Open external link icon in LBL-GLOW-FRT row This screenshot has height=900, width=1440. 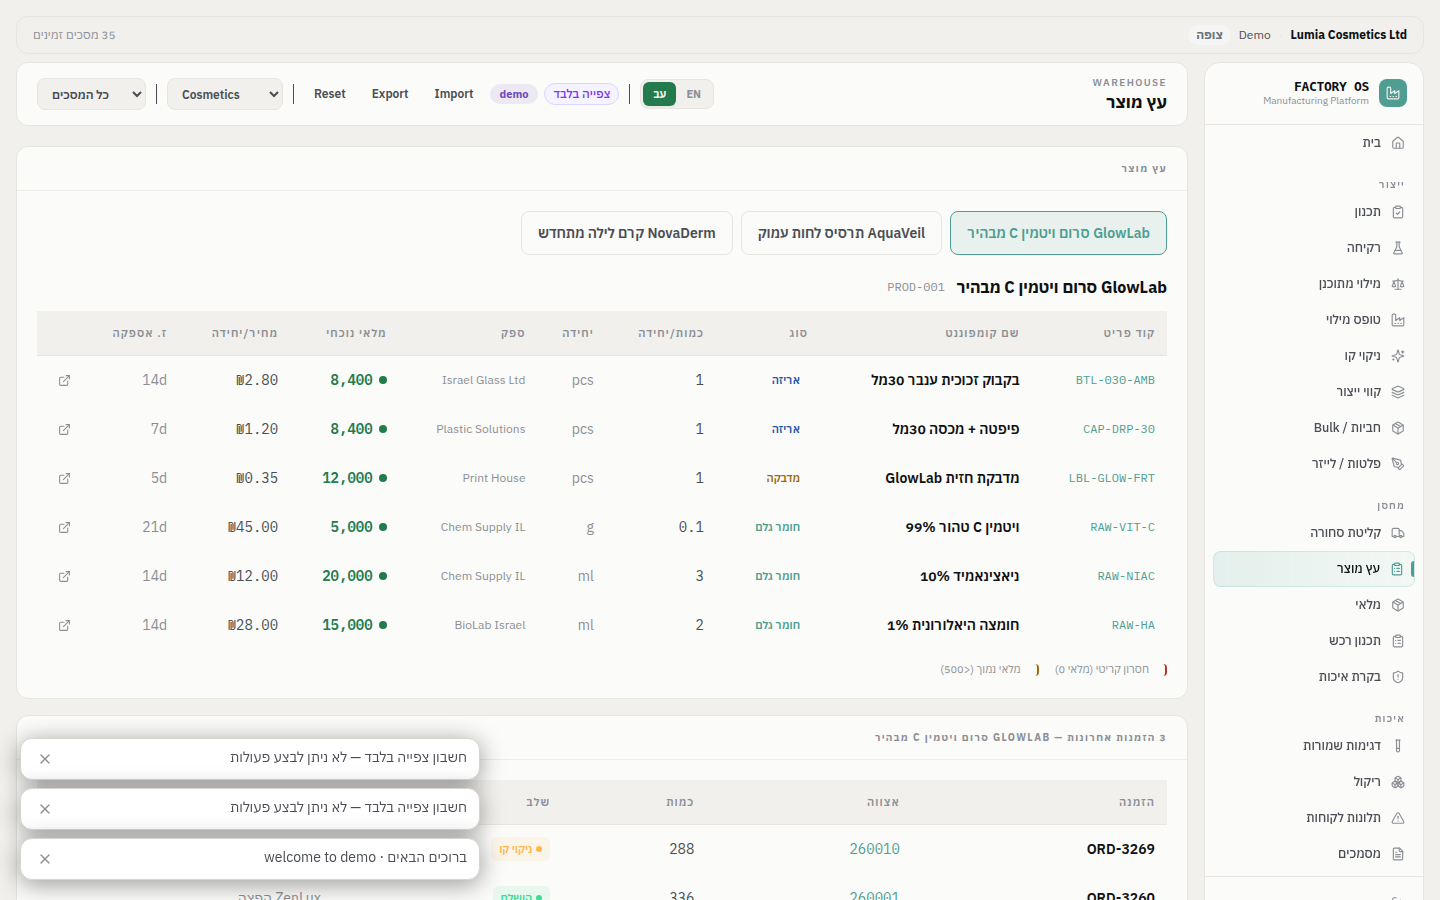(x=64, y=479)
